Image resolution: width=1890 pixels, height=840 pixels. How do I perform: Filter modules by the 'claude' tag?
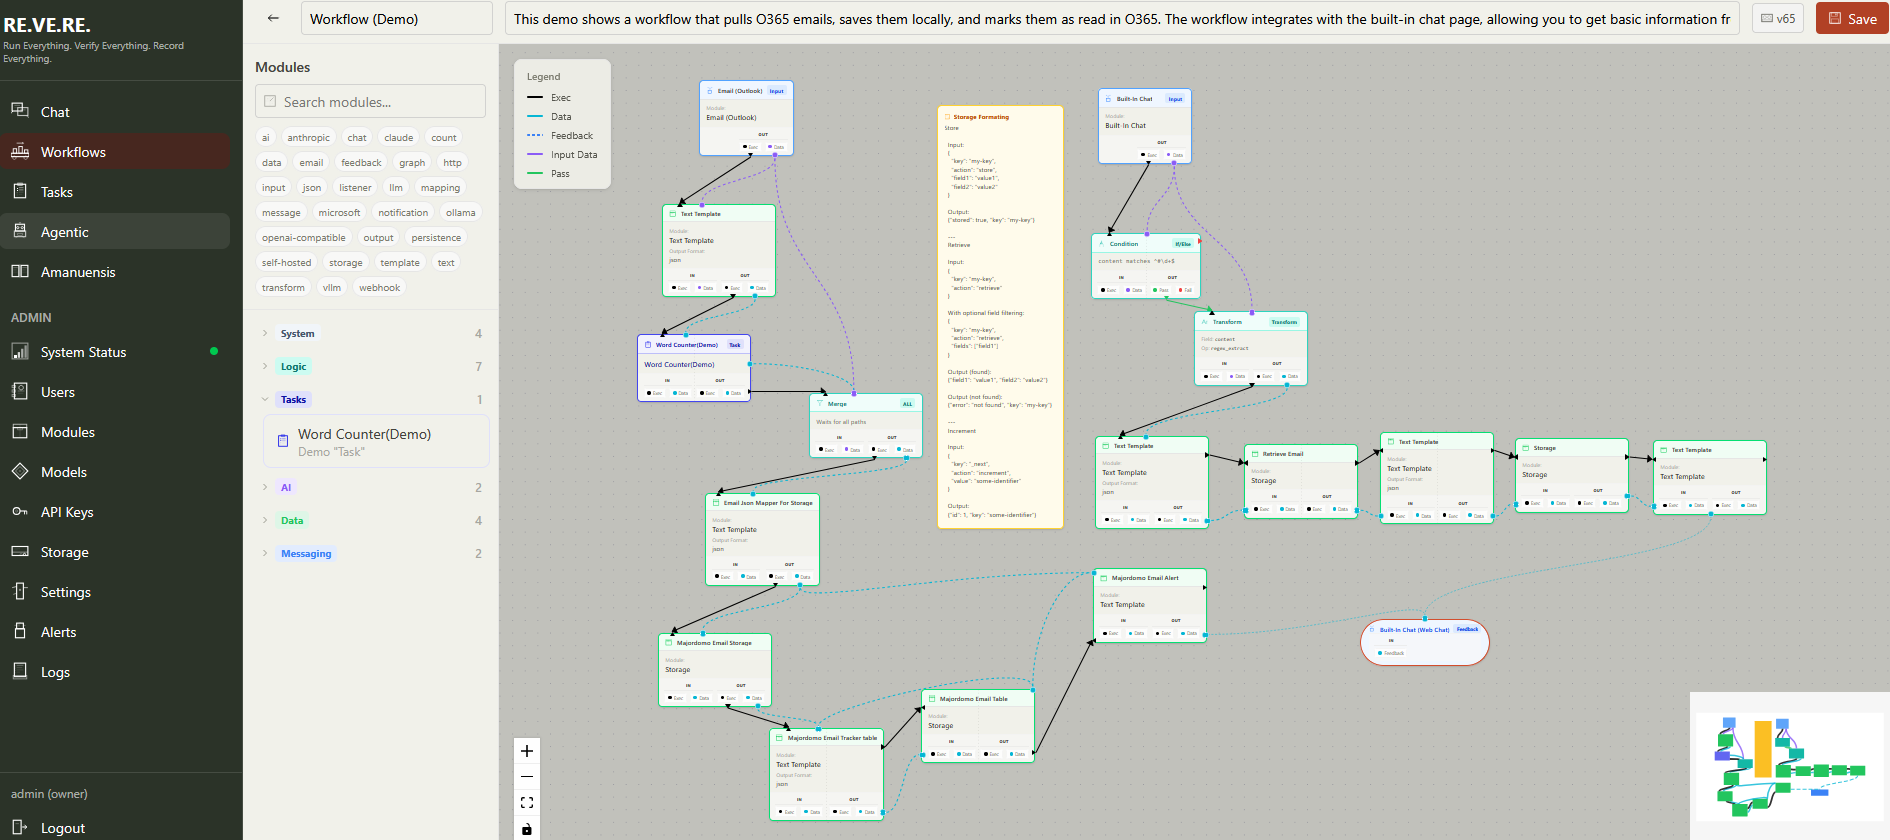pos(398,138)
